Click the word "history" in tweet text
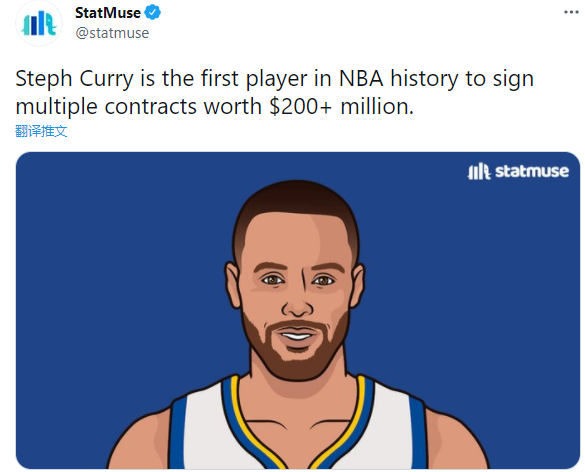Screen dimensions: 585x472 pyautogui.click(x=424, y=79)
